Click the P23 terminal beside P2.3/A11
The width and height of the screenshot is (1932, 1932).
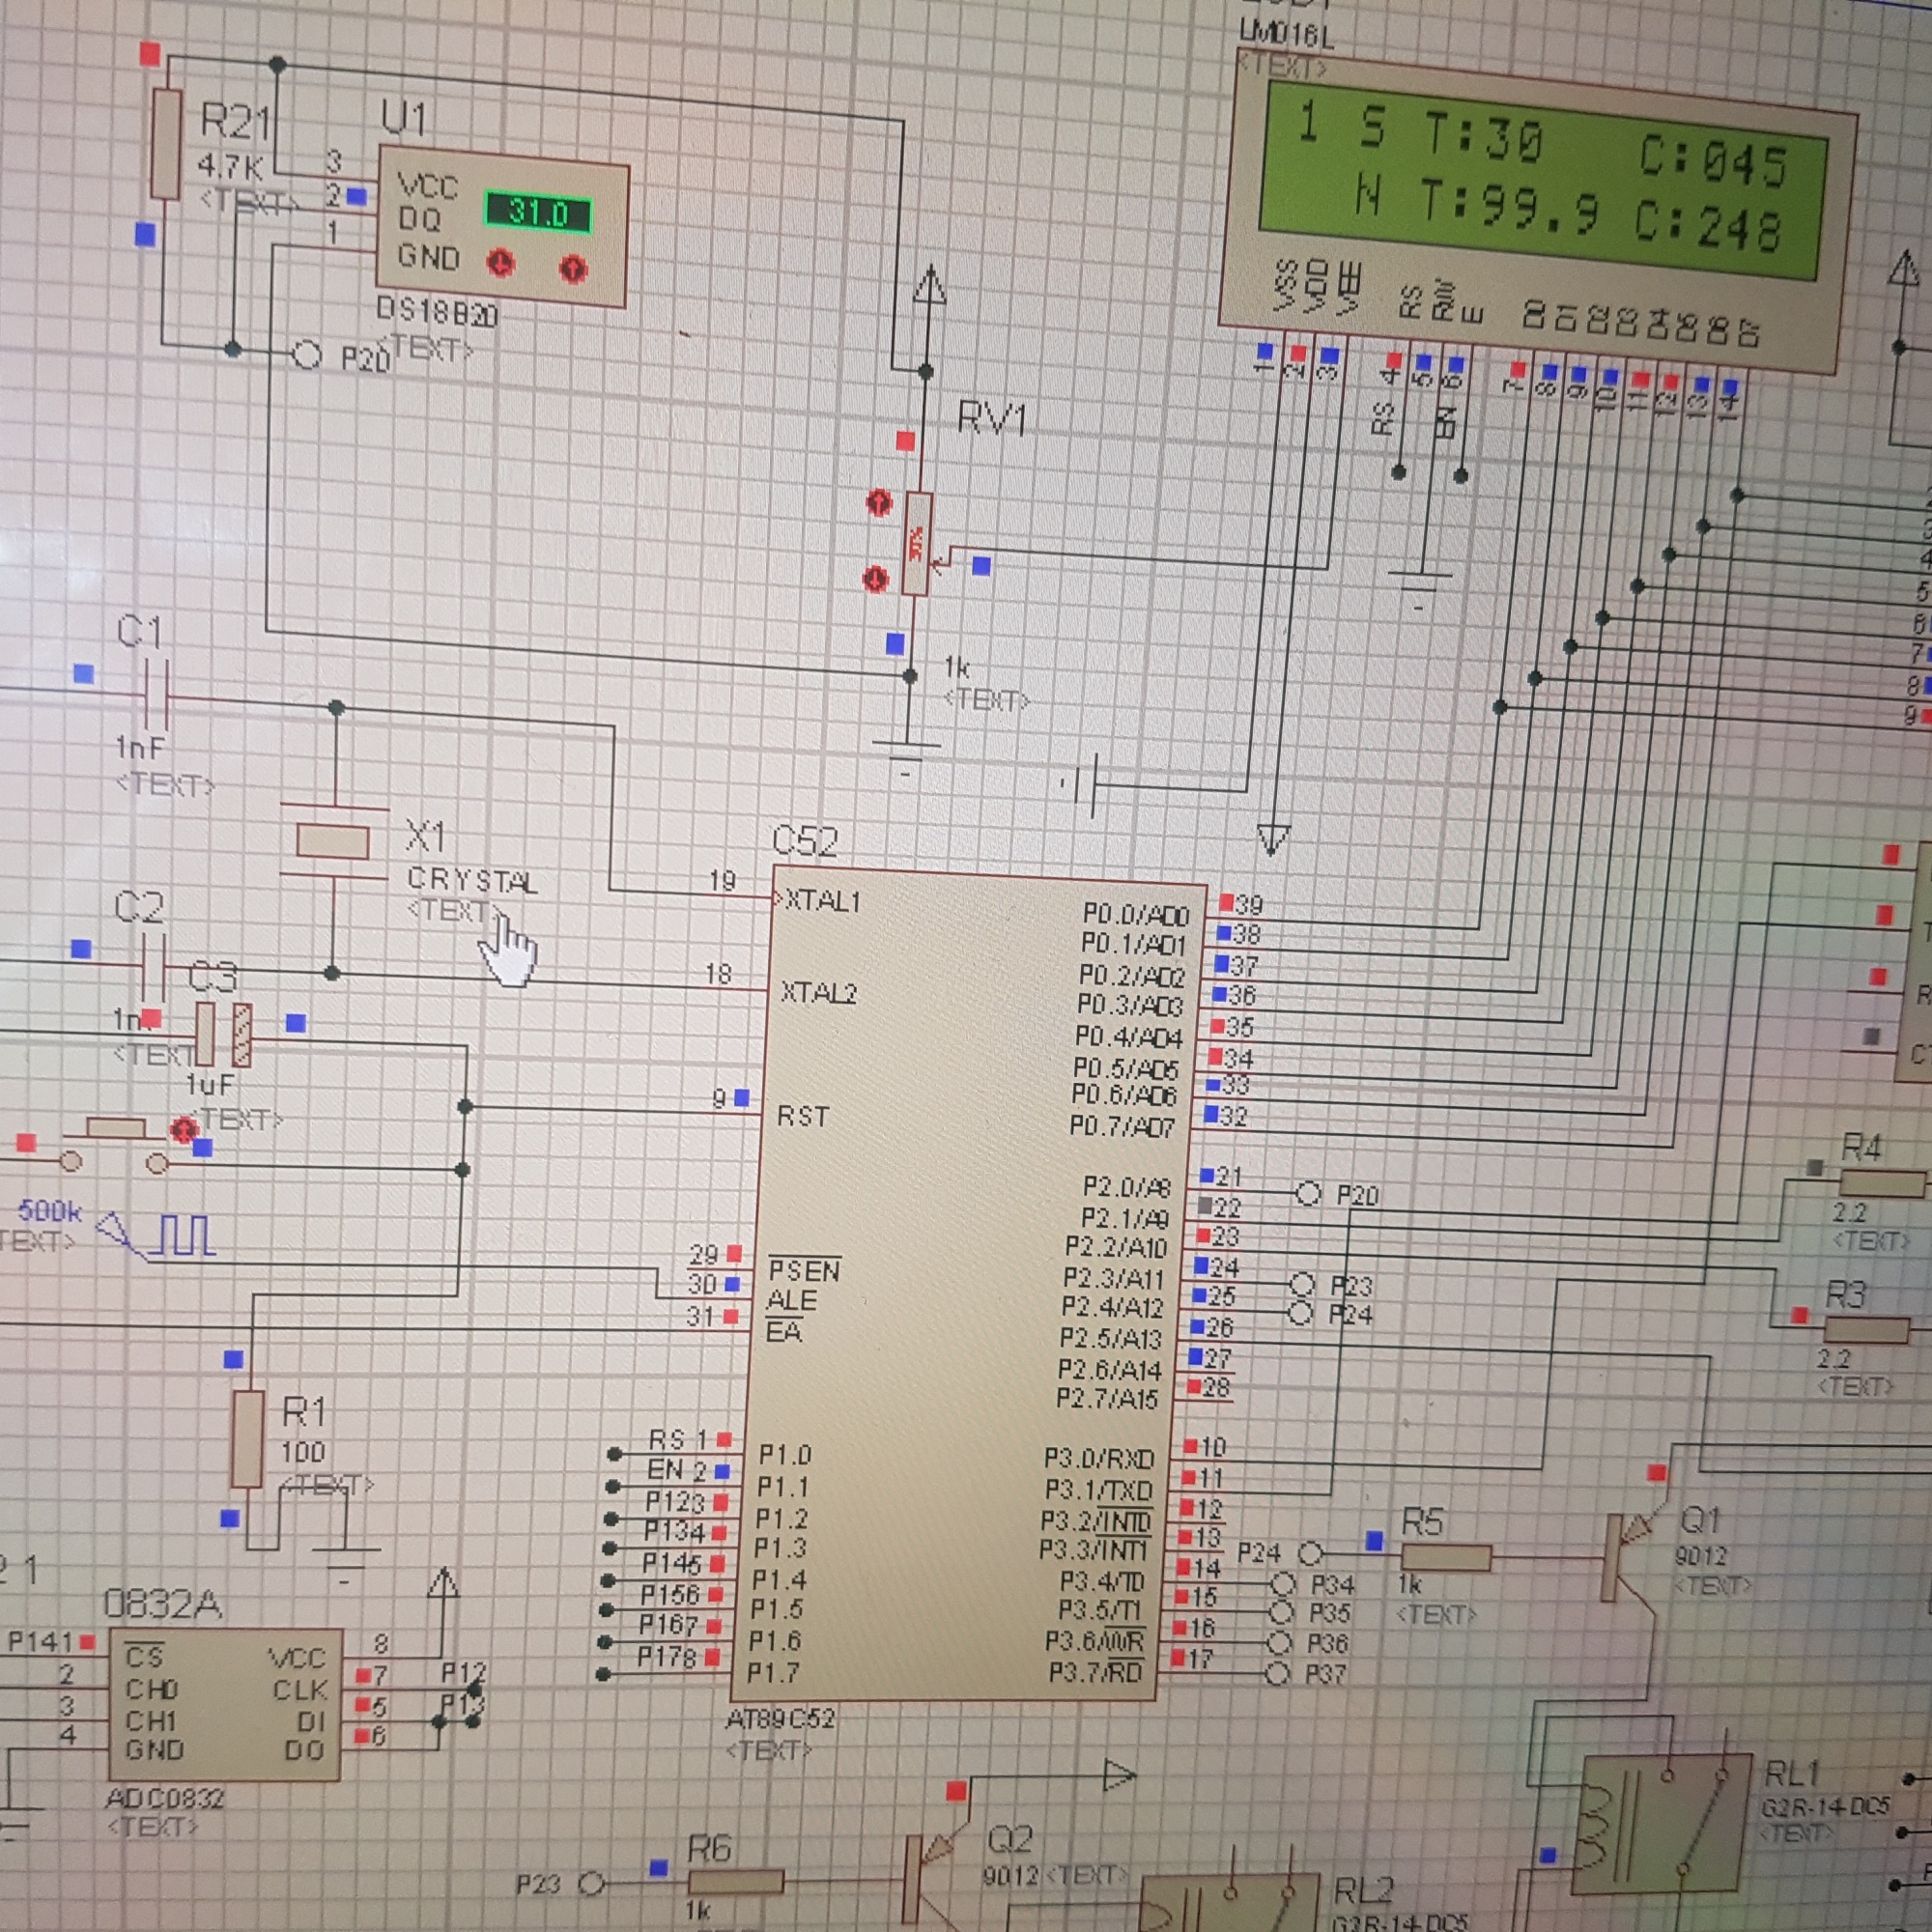[x=1301, y=1284]
